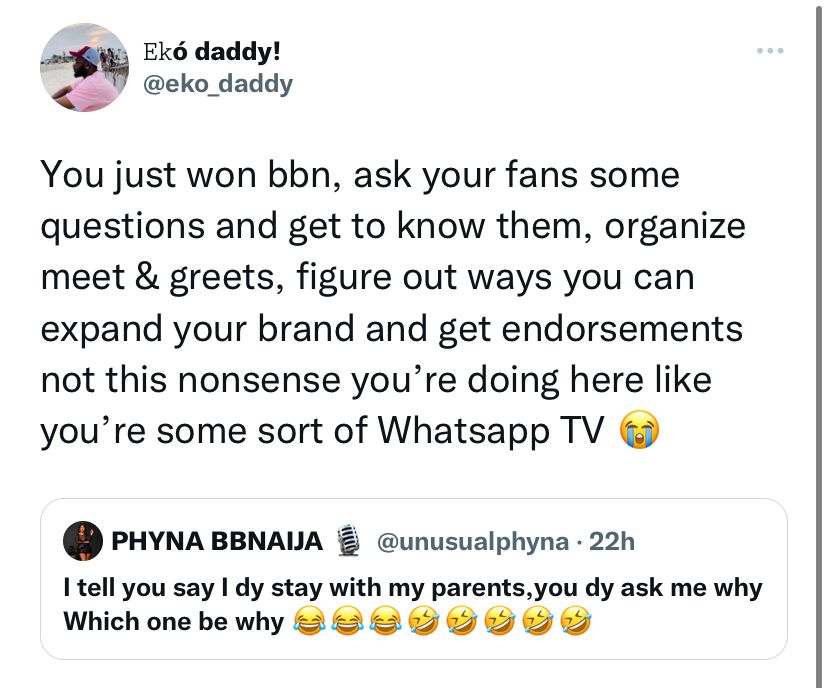
Task: Click the Ekó daddy! display name
Action: tap(212, 52)
